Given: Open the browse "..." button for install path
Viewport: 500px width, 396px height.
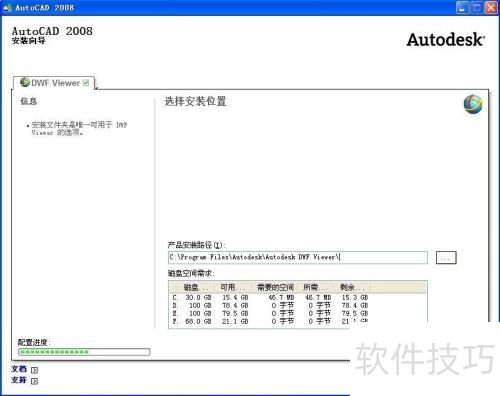Looking at the screenshot, I should point(446,258).
